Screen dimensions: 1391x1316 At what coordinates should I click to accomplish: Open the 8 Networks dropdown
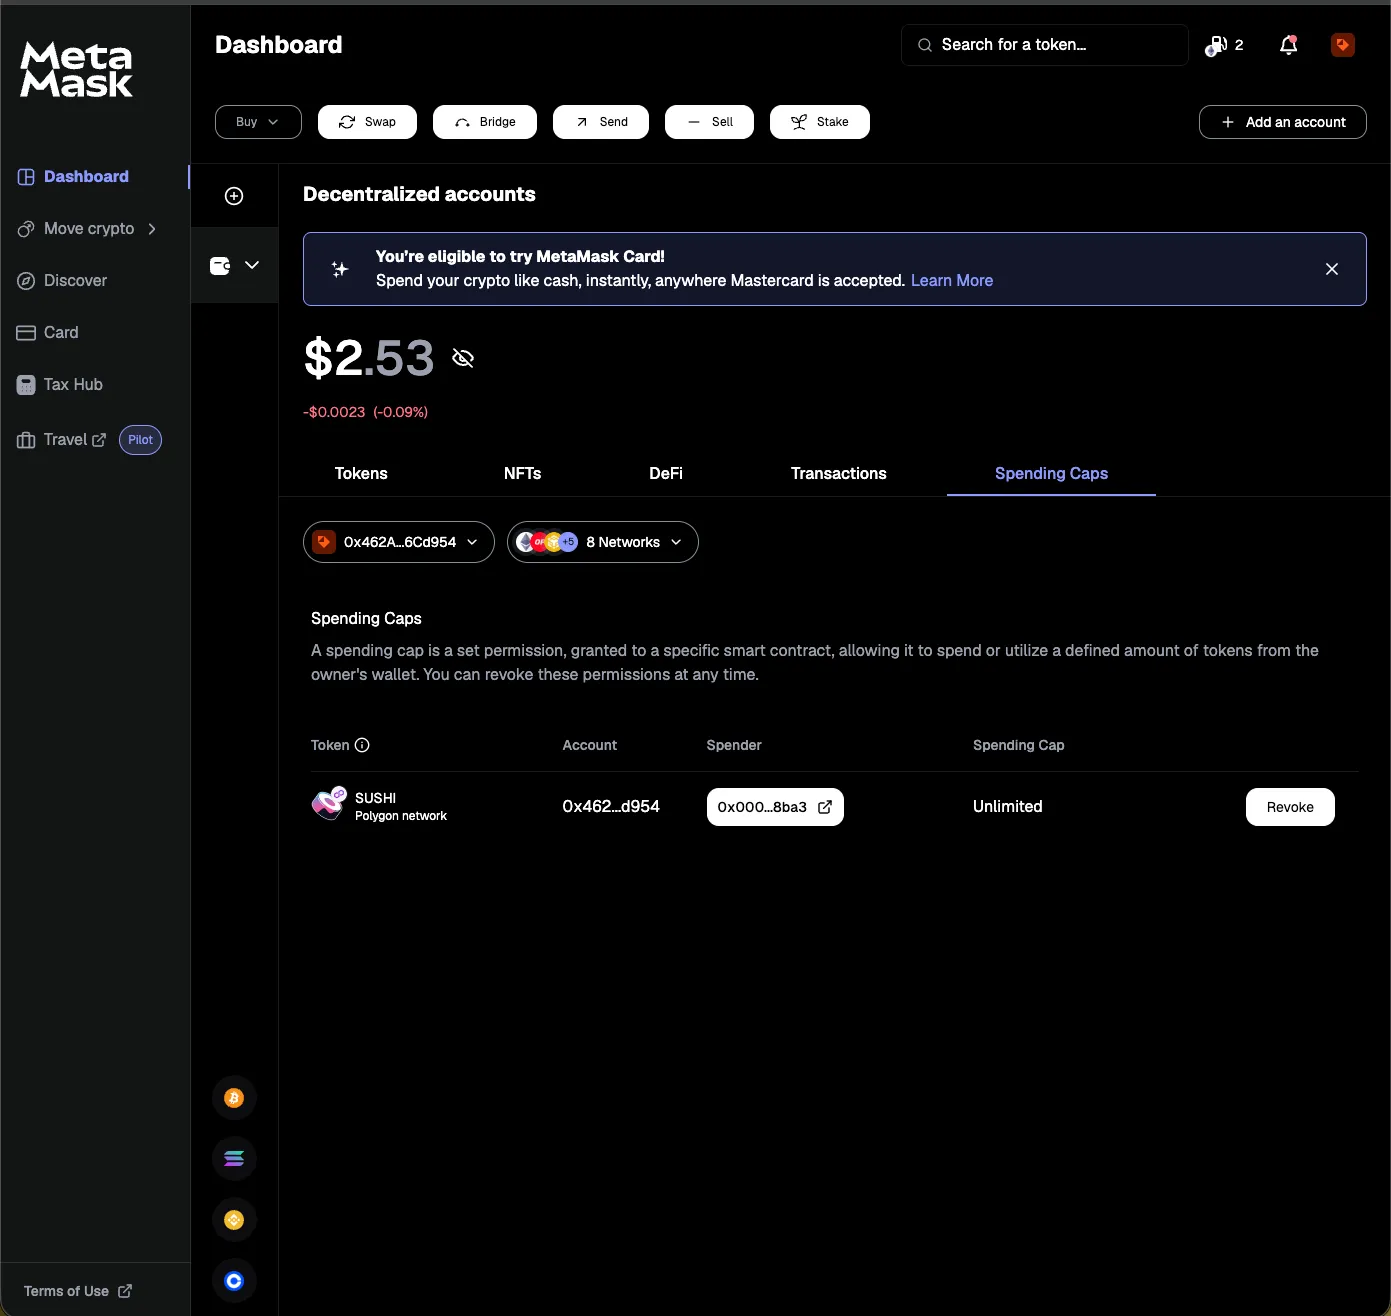click(602, 541)
